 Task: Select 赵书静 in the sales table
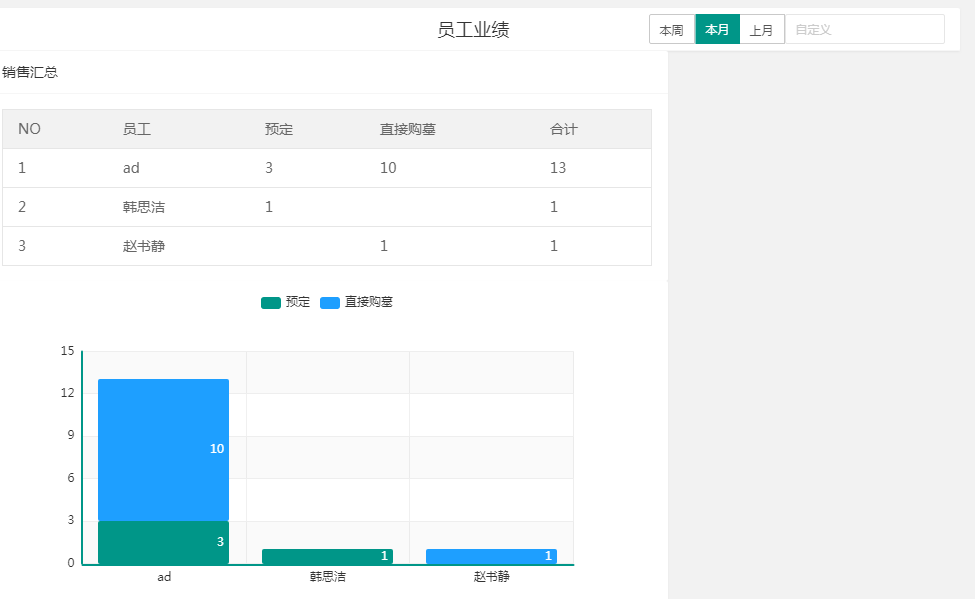[x=144, y=246]
